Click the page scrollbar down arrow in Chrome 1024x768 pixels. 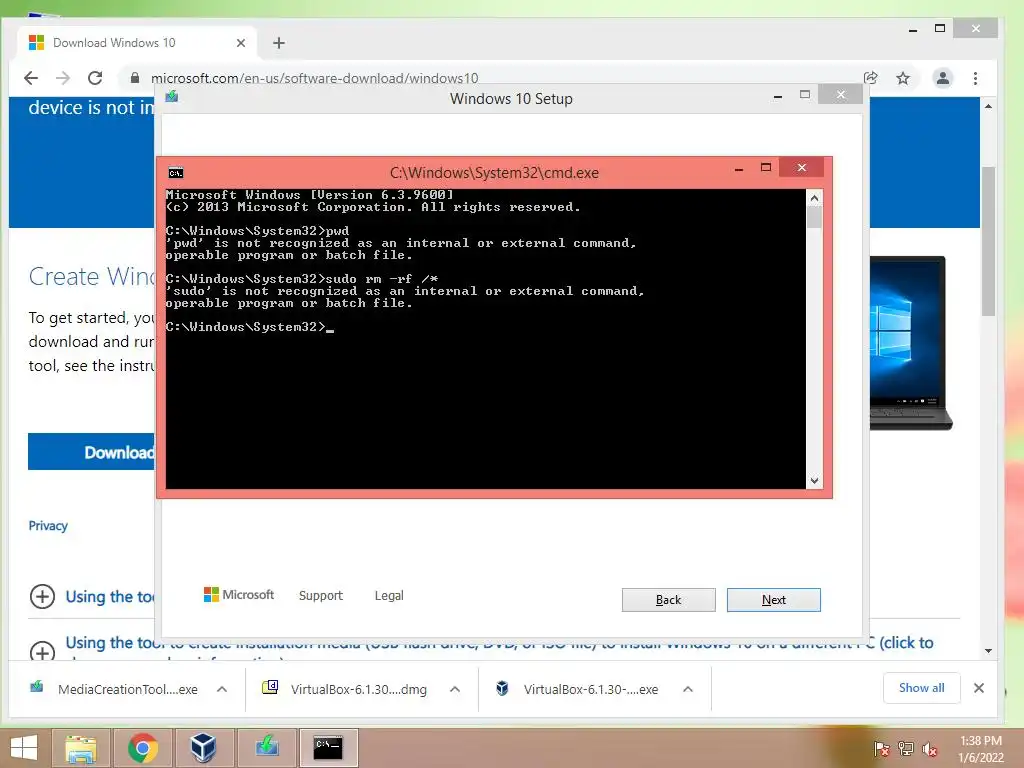pyautogui.click(x=988, y=650)
